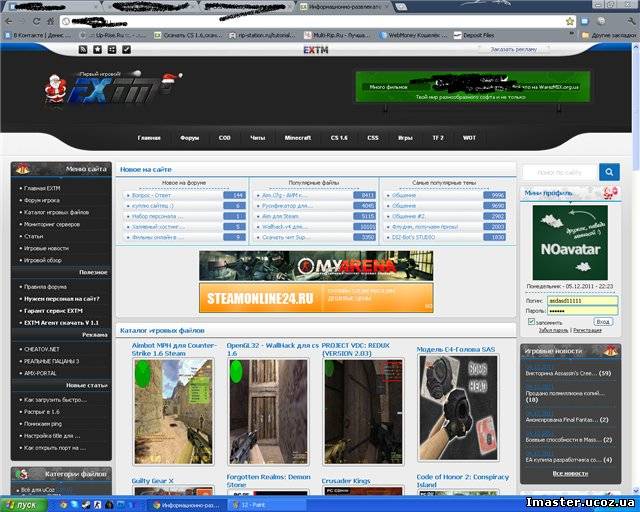Viewport: 640px width, 512px height.
Task: Click the Логин username field
Action: [x=582, y=301]
